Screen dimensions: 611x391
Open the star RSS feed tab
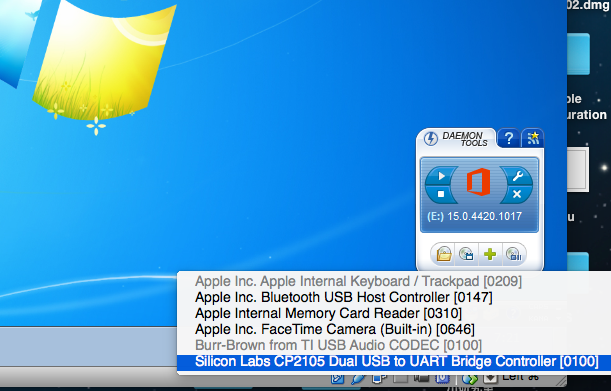(533, 138)
